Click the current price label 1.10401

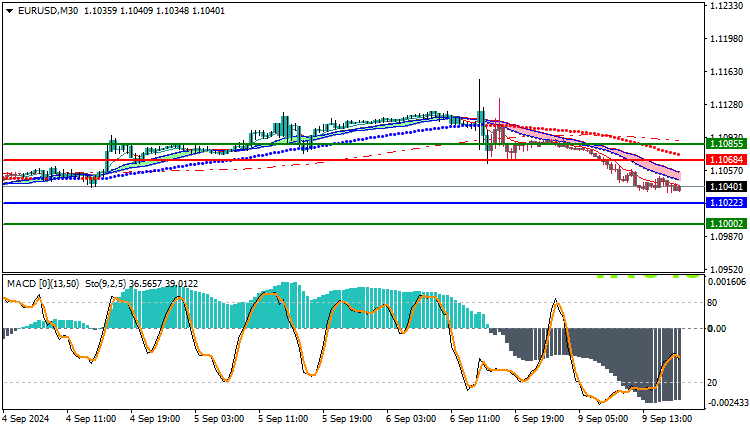(726, 187)
